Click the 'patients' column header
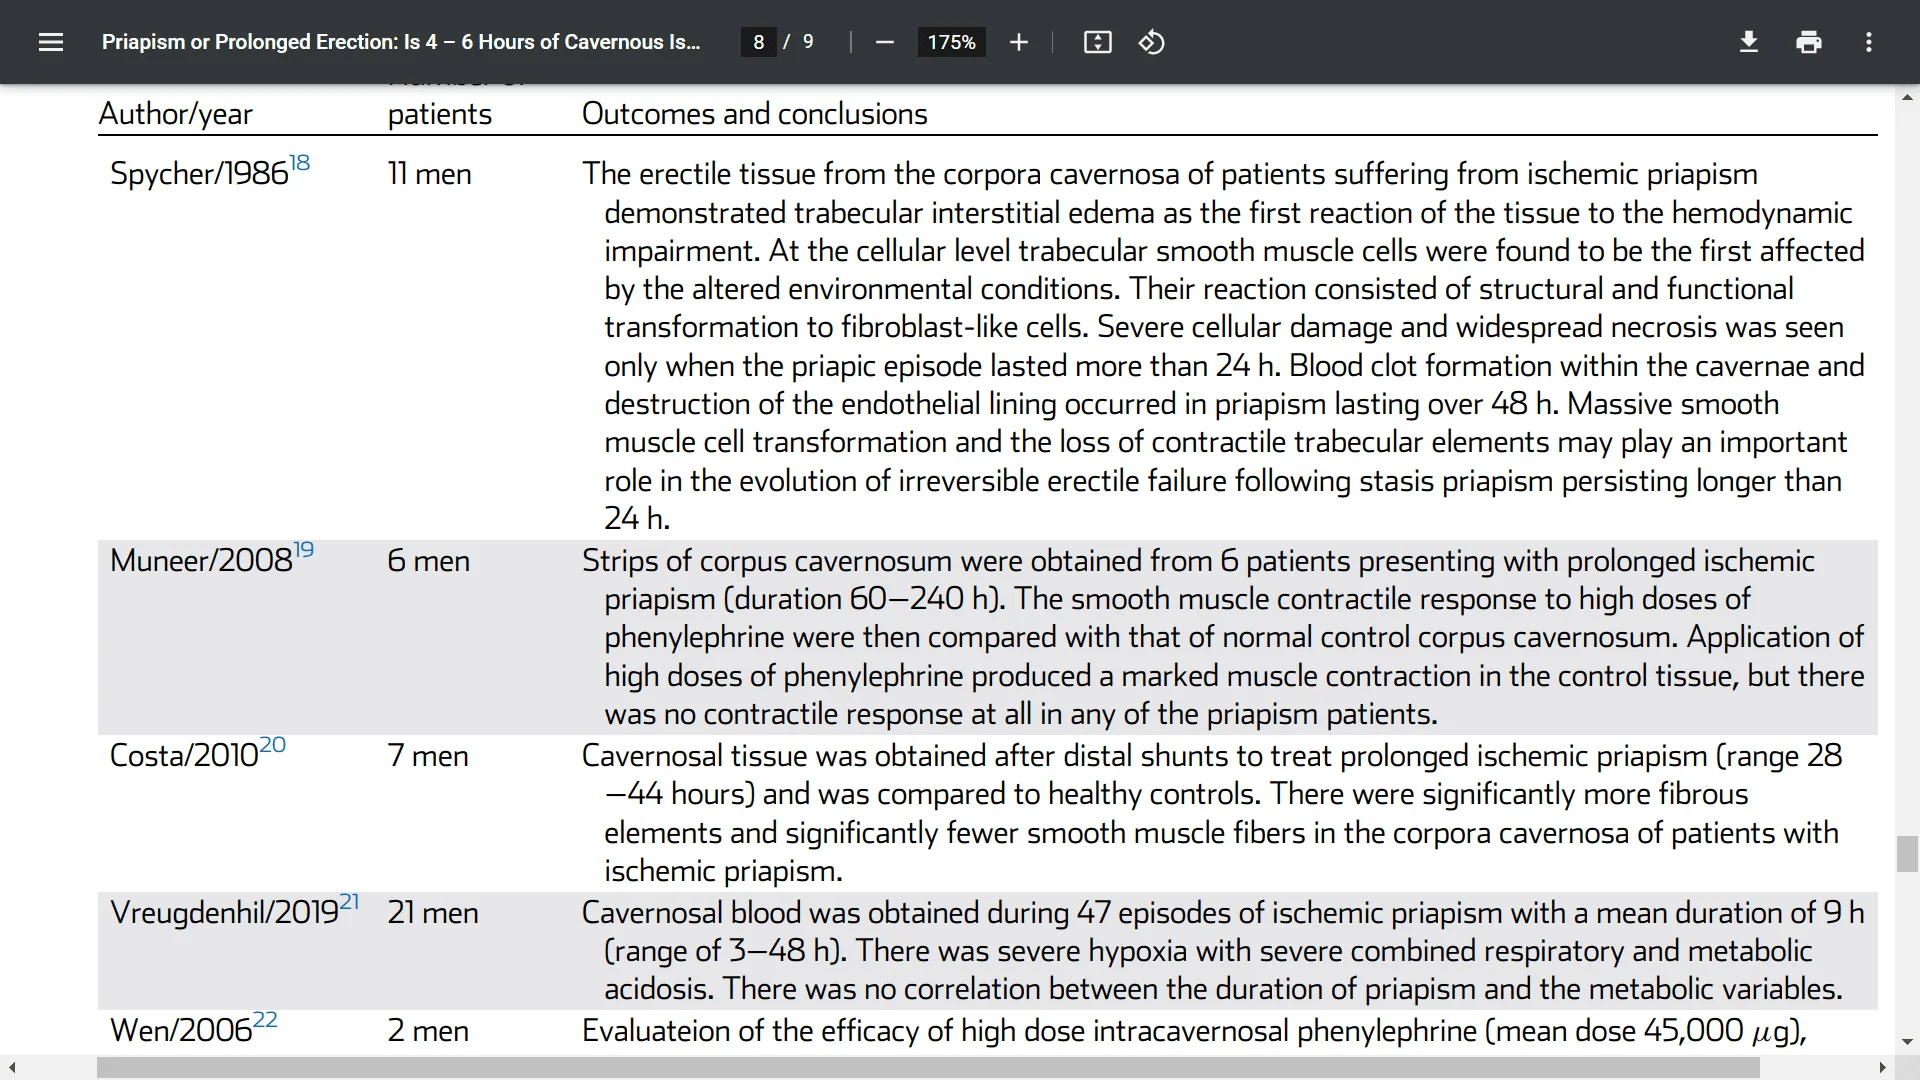The width and height of the screenshot is (1920, 1080). pos(440,114)
